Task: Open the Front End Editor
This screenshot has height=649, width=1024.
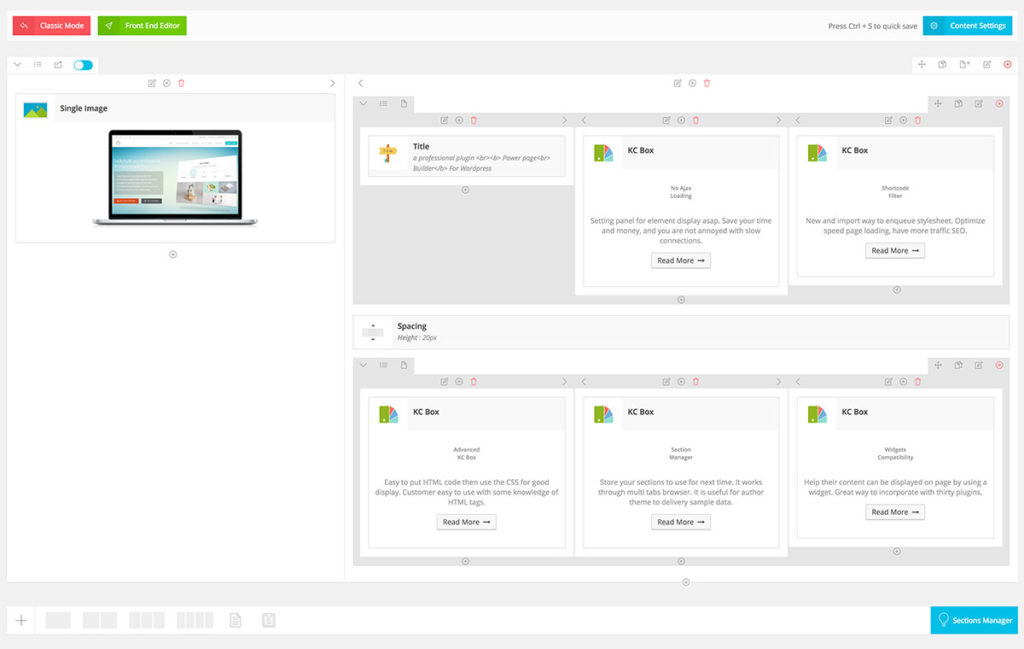Action: pyautogui.click(x=142, y=26)
